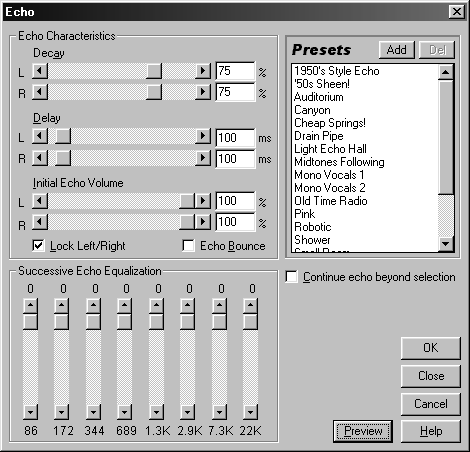Click right arrow of Decay L slider
The width and height of the screenshot is (470, 452).
(x=203, y=71)
